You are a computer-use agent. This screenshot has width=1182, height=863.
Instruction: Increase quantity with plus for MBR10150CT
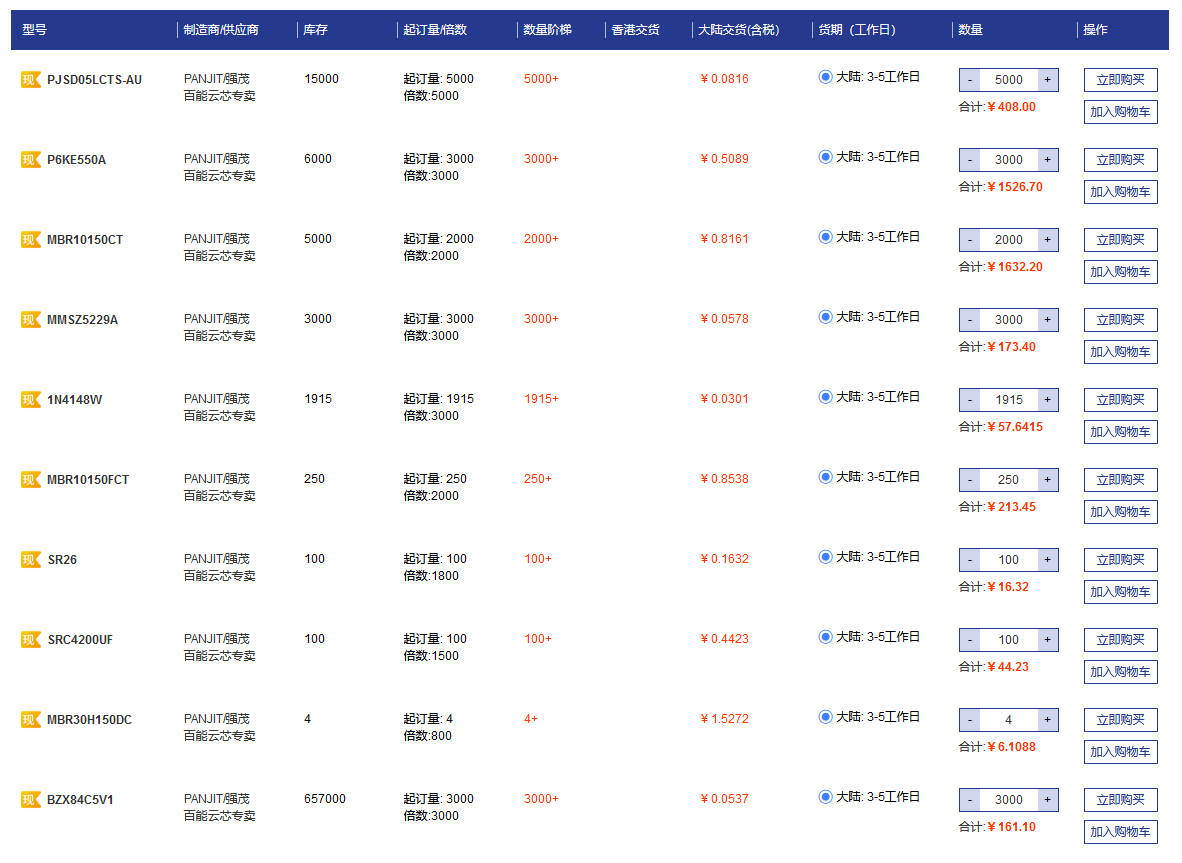[1047, 240]
